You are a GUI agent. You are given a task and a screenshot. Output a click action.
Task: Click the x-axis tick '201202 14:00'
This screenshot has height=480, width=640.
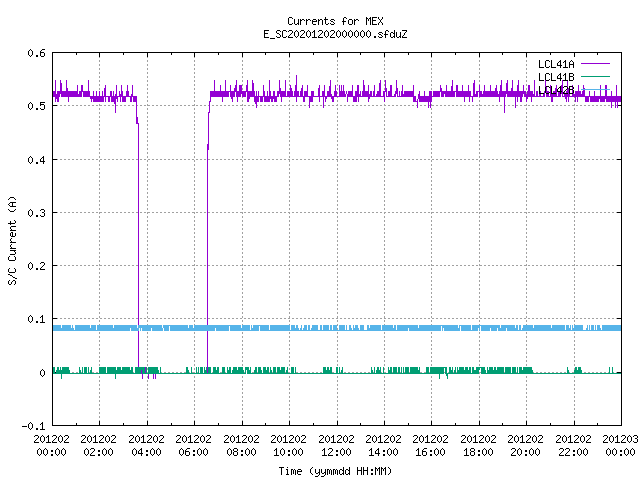click(x=383, y=445)
